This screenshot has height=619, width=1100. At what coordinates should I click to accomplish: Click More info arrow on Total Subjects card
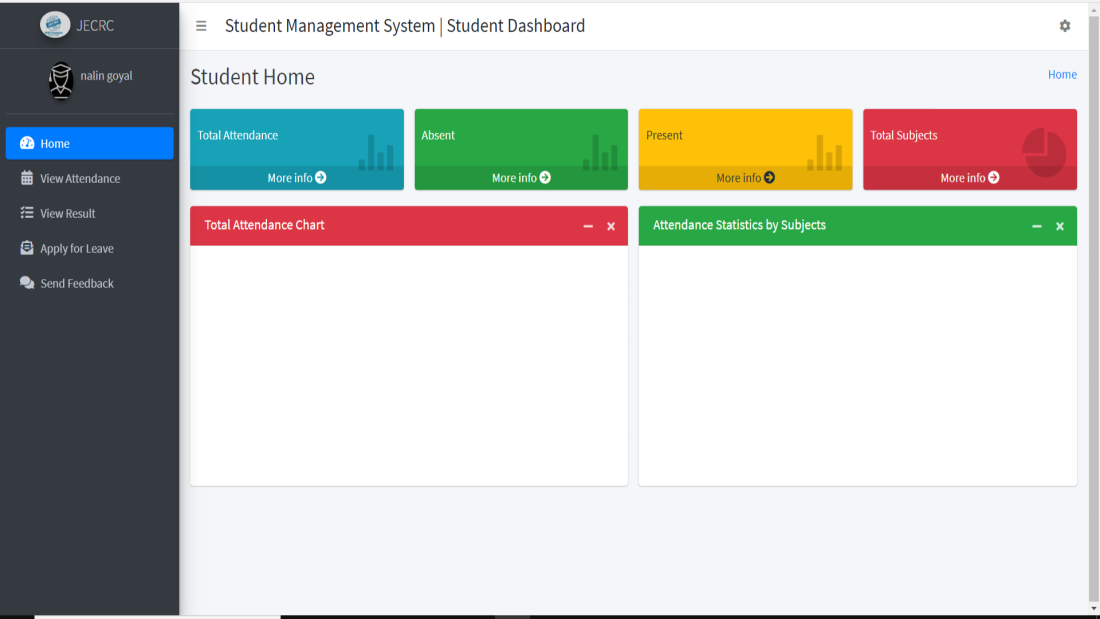[994, 178]
